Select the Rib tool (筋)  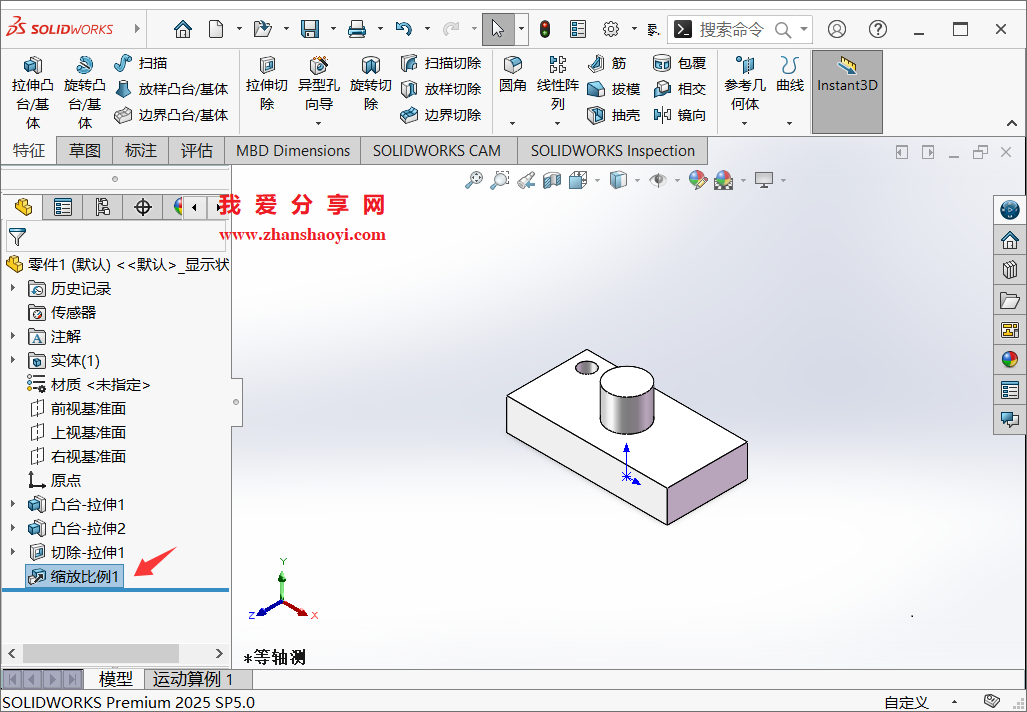point(607,63)
